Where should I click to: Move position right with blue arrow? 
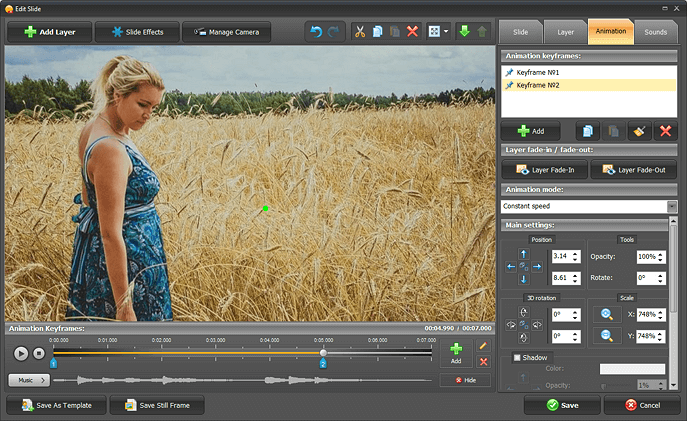click(x=537, y=266)
